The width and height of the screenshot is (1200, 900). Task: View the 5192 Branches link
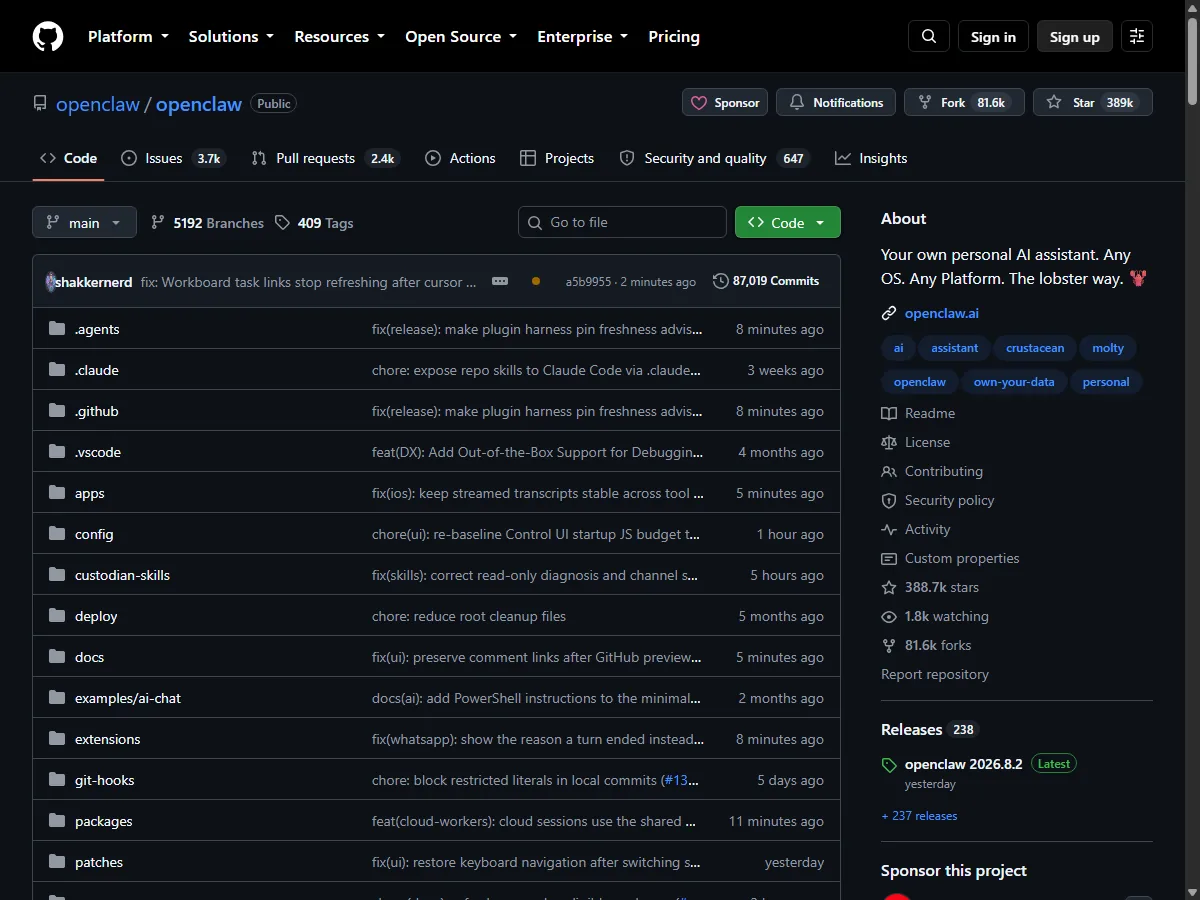coord(207,222)
